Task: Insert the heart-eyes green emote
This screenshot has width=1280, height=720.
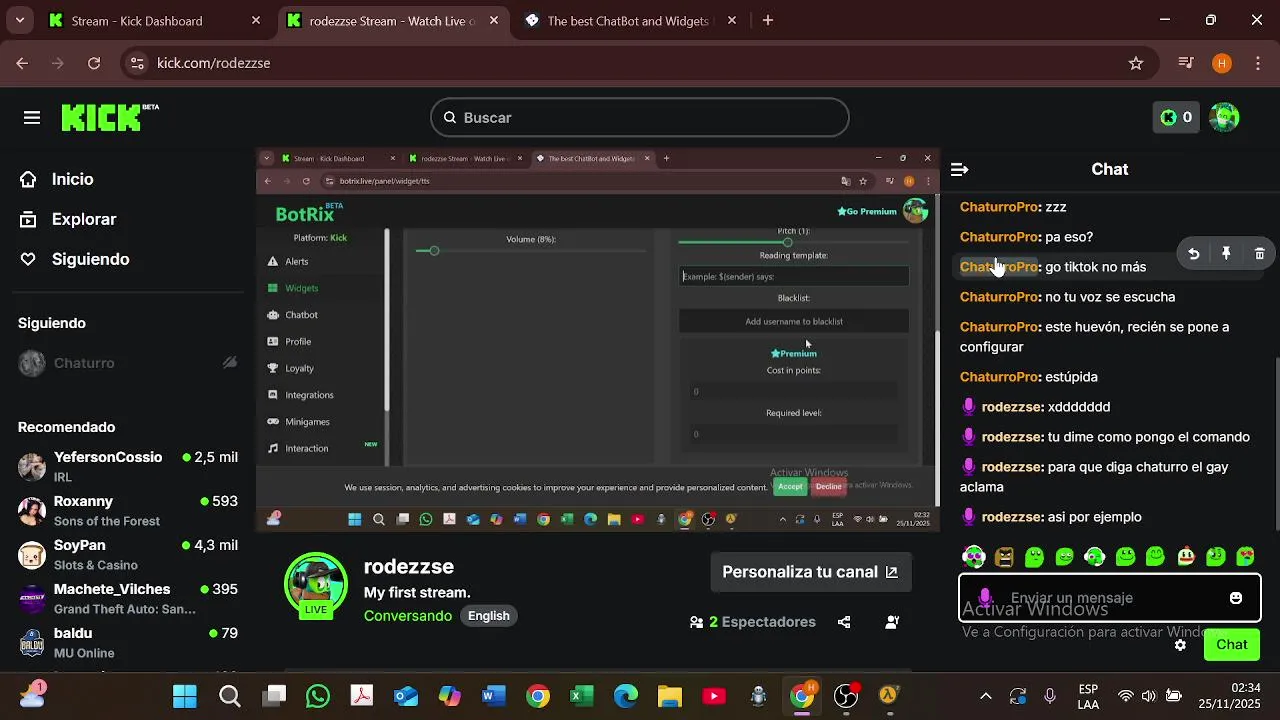Action: point(1246,556)
